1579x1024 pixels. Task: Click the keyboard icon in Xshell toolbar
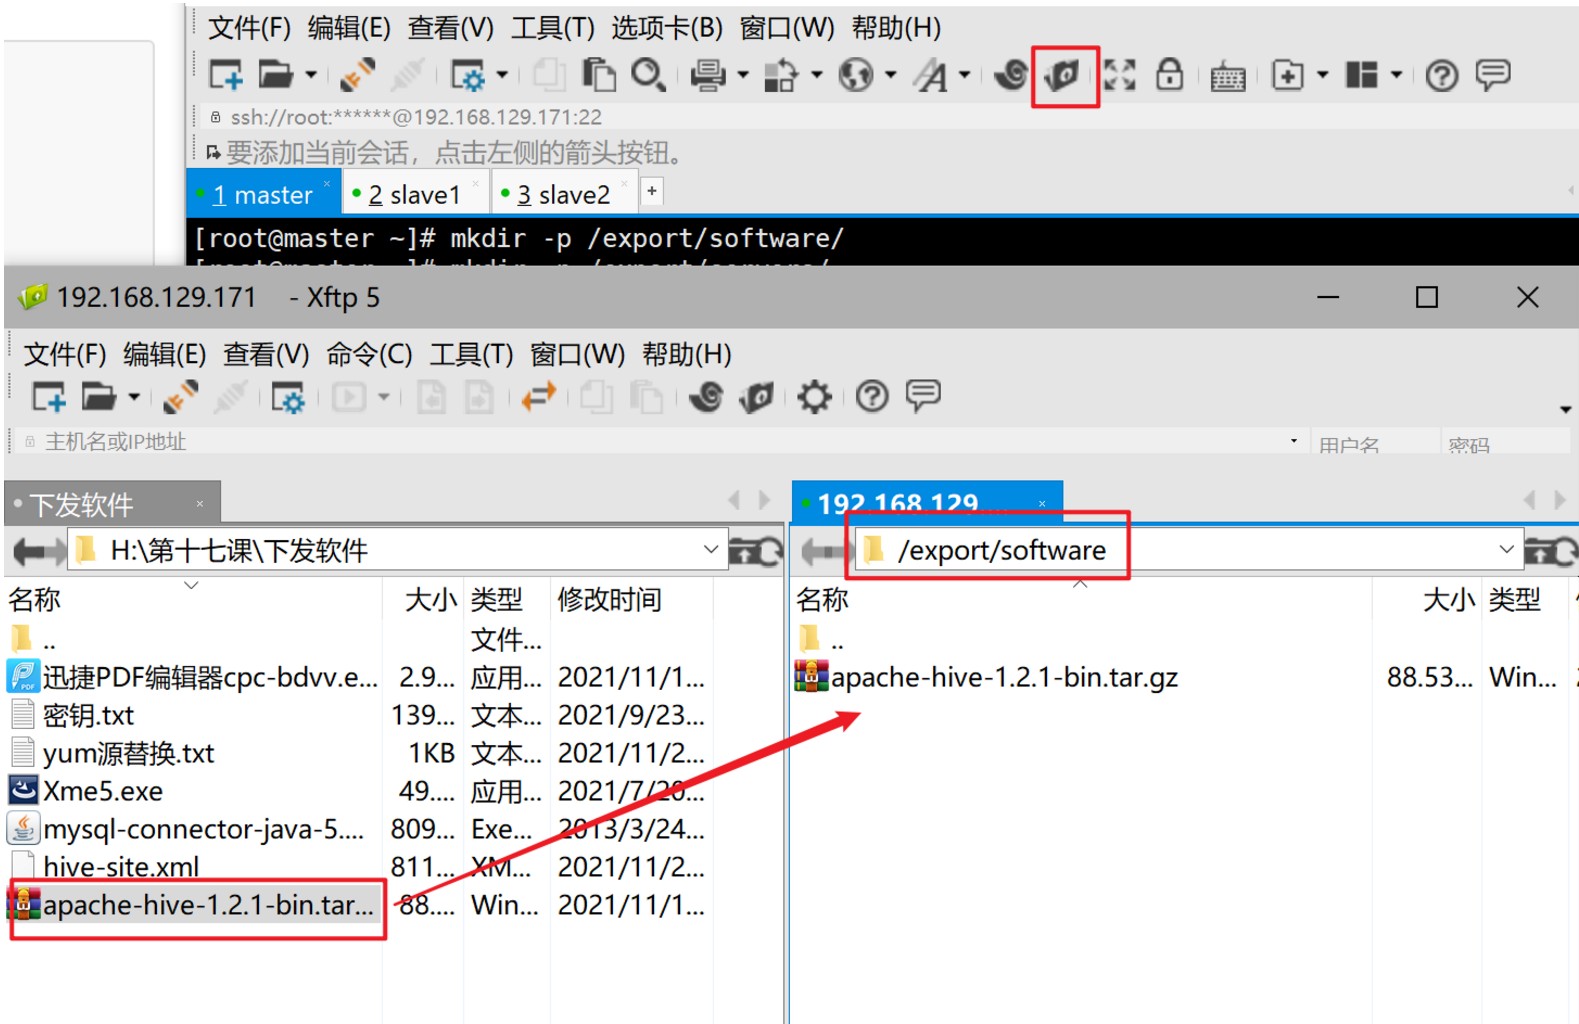1227,76
